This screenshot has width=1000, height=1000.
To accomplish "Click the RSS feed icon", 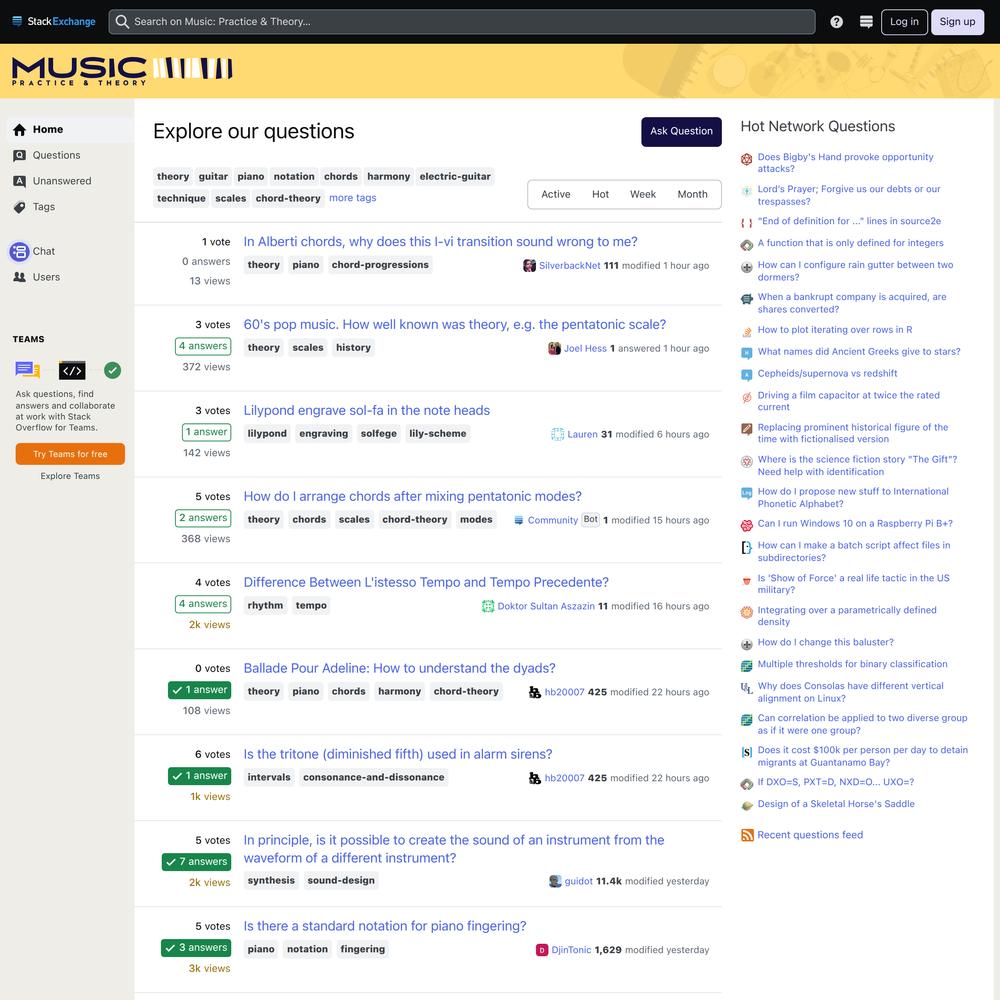I will (x=747, y=835).
